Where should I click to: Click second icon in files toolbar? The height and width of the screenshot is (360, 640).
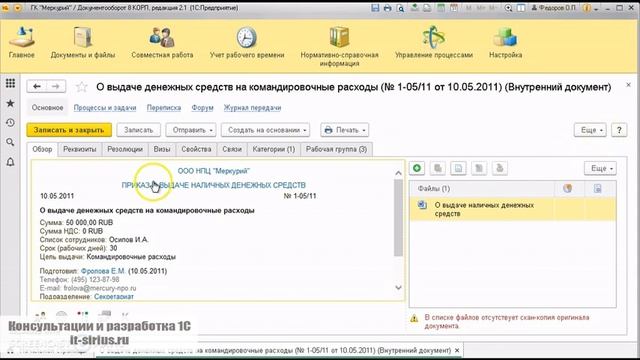[438, 168]
